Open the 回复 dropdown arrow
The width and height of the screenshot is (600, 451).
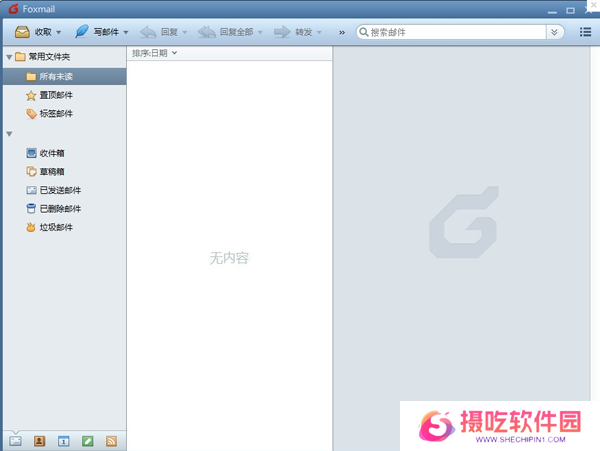click(185, 33)
